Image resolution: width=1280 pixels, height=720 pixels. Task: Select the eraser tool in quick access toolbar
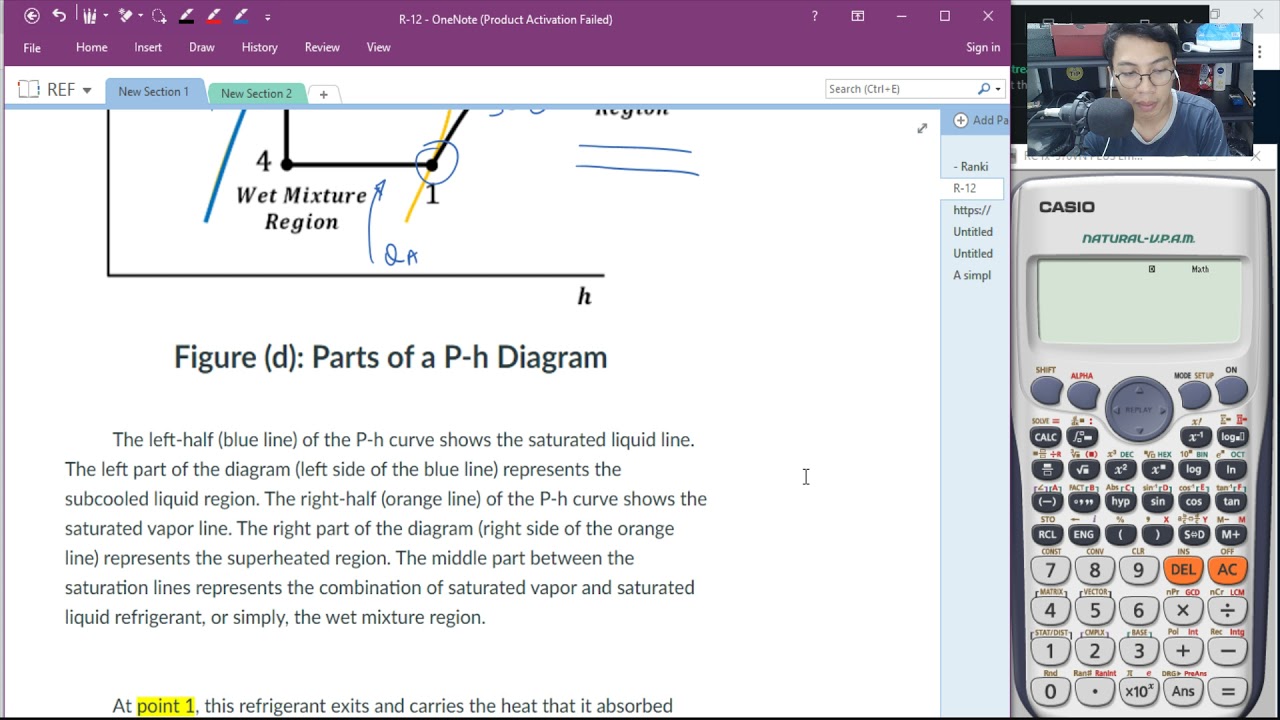(125, 16)
